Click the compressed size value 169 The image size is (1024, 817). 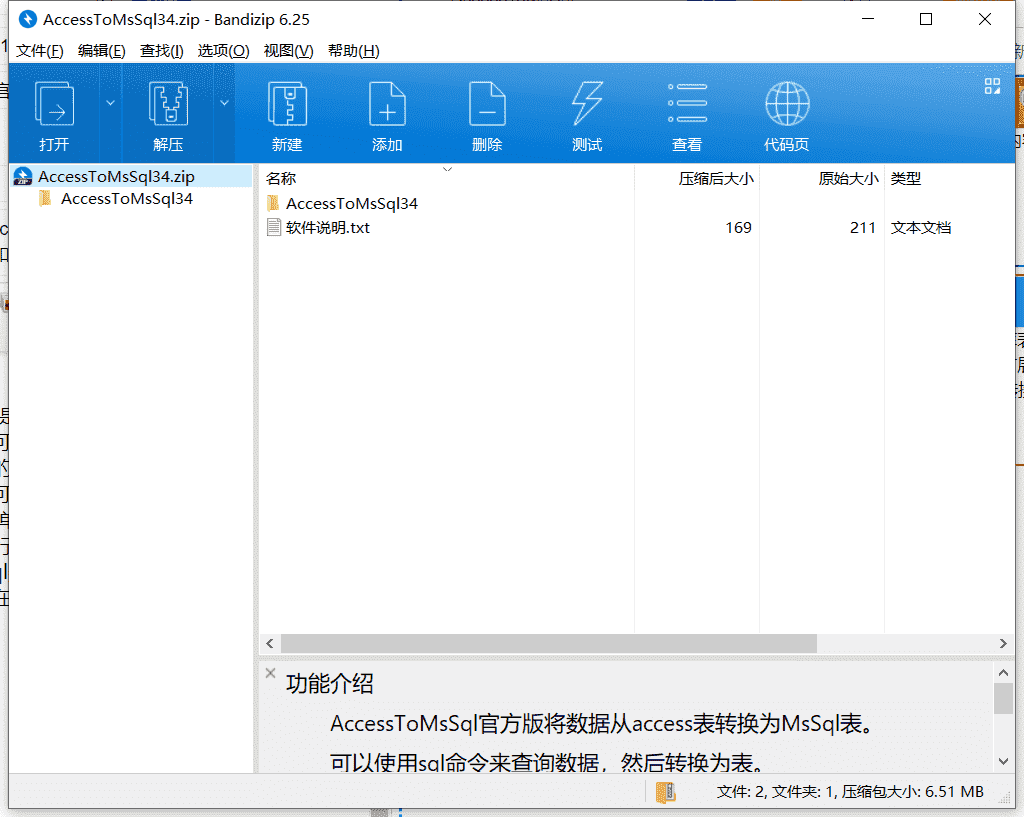(738, 228)
